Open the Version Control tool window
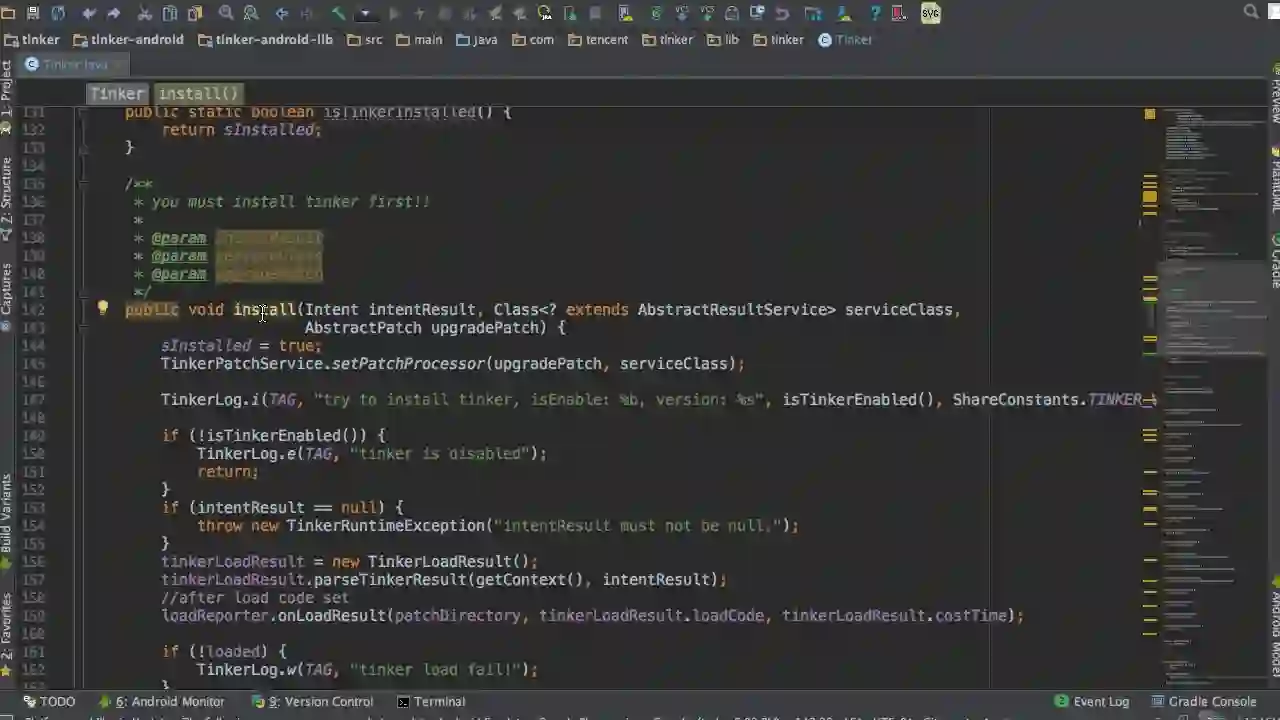Viewport: 1280px width, 720px height. pyautogui.click(x=312, y=701)
